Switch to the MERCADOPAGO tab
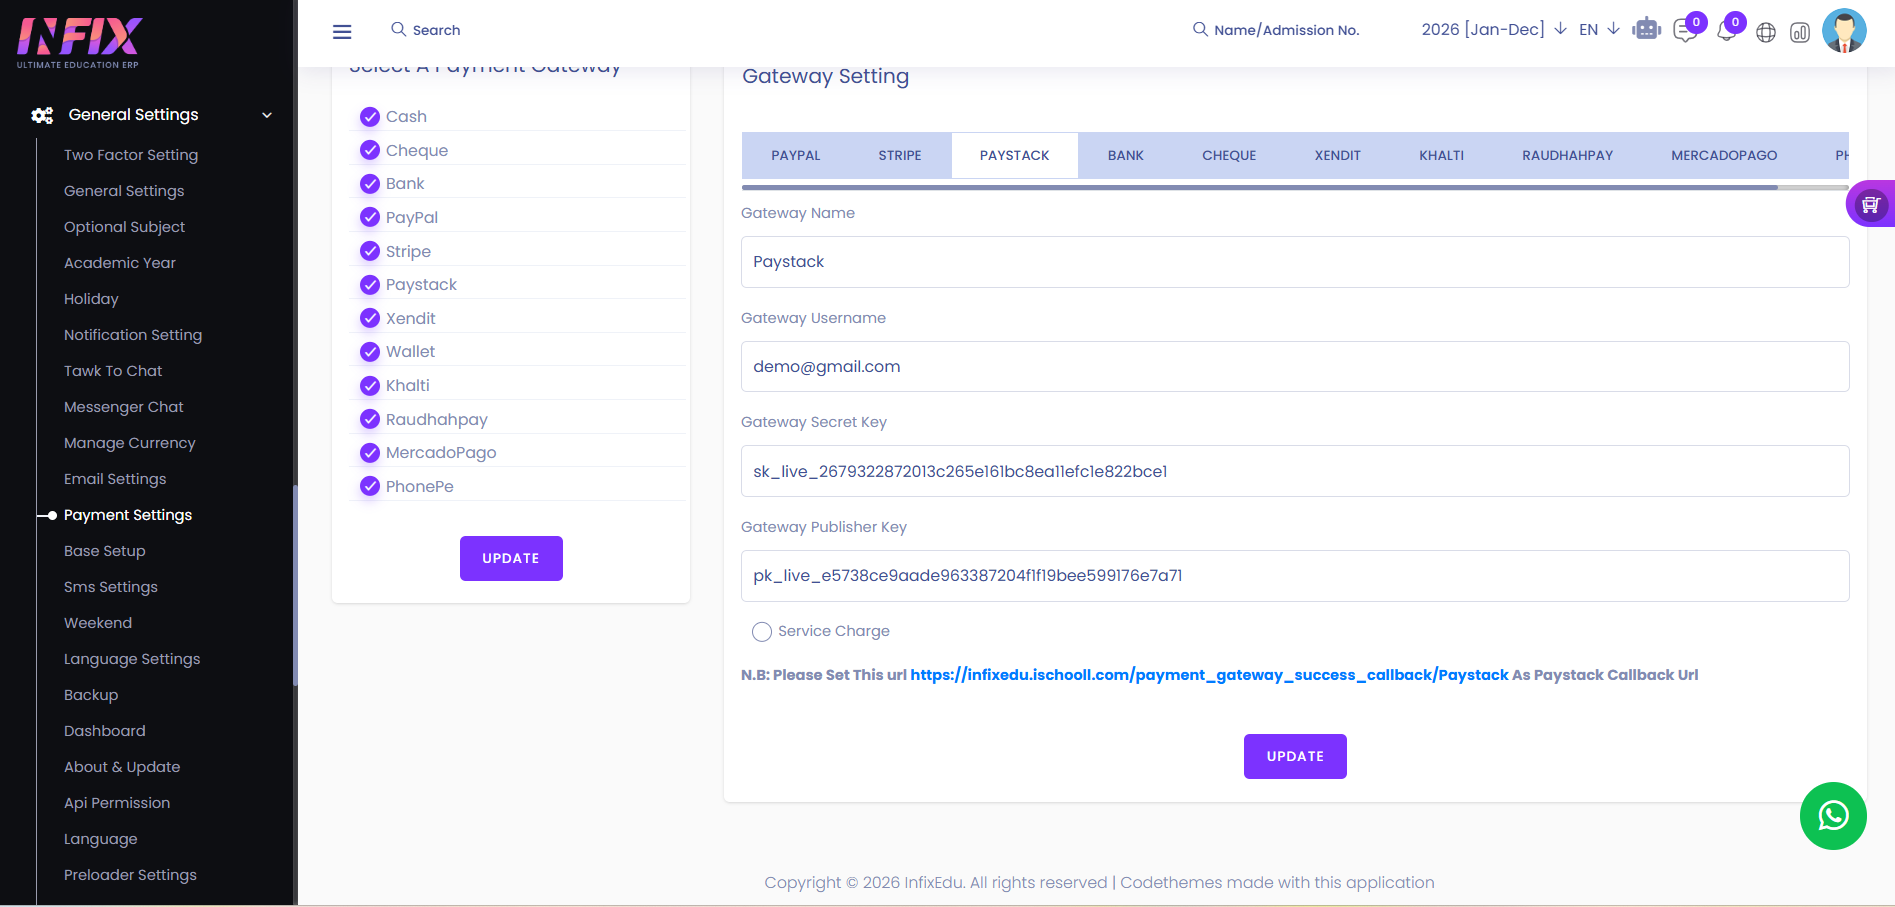The width and height of the screenshot is (1895, 907). point(1725,155)
